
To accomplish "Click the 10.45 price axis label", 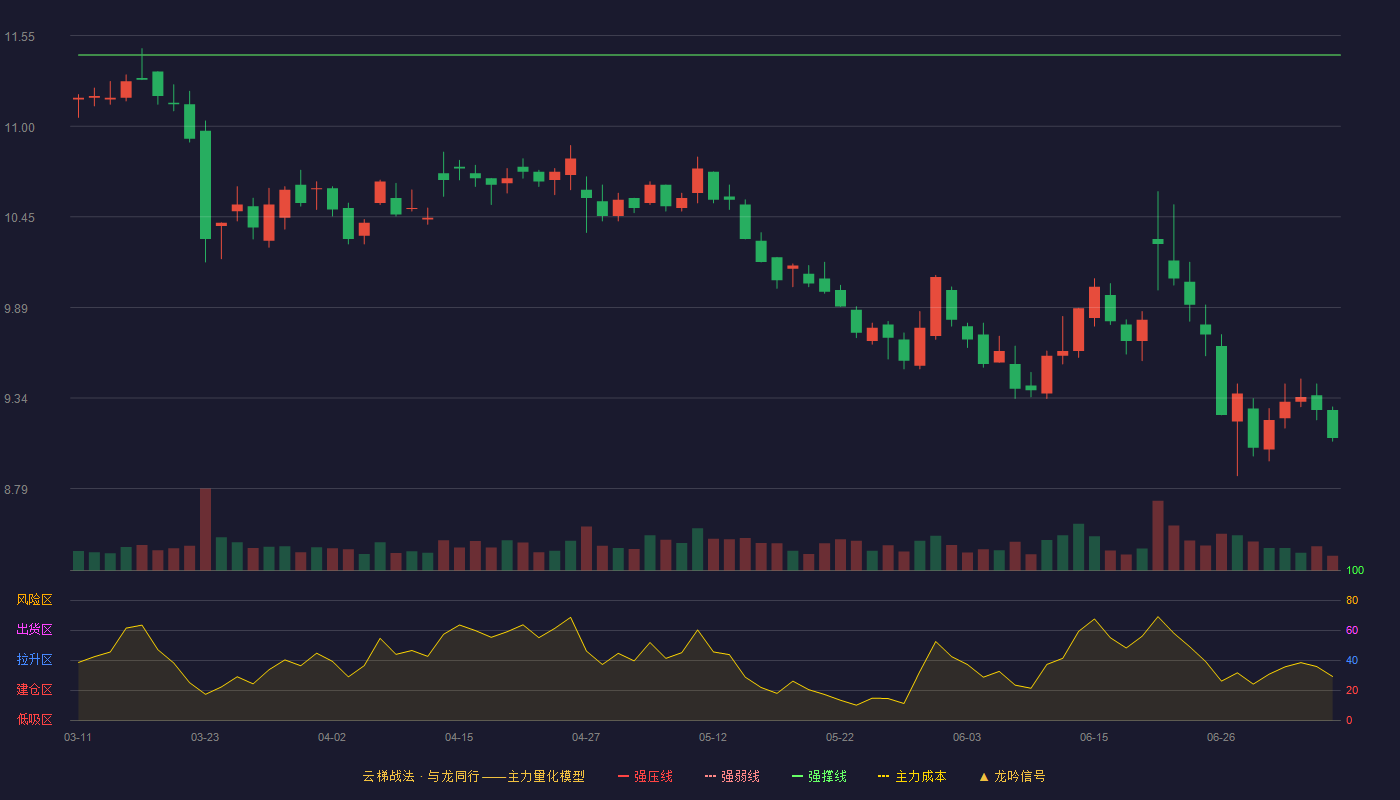I will tap(19, 218).
